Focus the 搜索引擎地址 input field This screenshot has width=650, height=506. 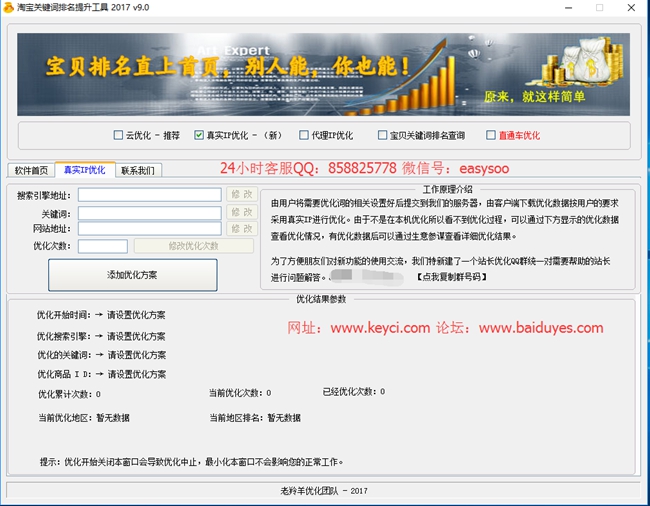pyautogui.click(x=150, y=195)
